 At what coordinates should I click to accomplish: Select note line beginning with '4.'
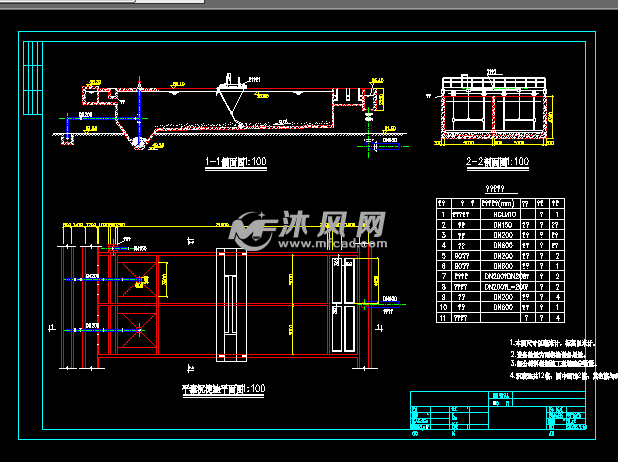click(x=564, y=376)
